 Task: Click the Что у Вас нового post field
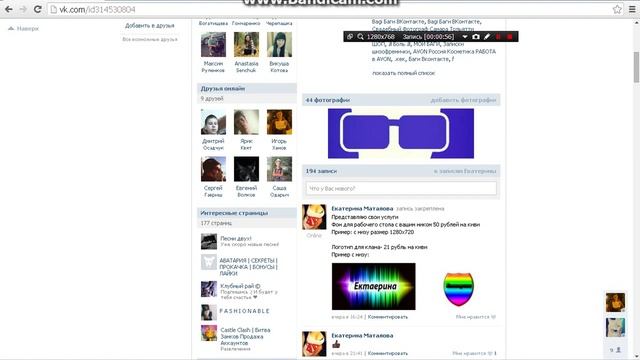pyautogui.click(x=401, y=188)
